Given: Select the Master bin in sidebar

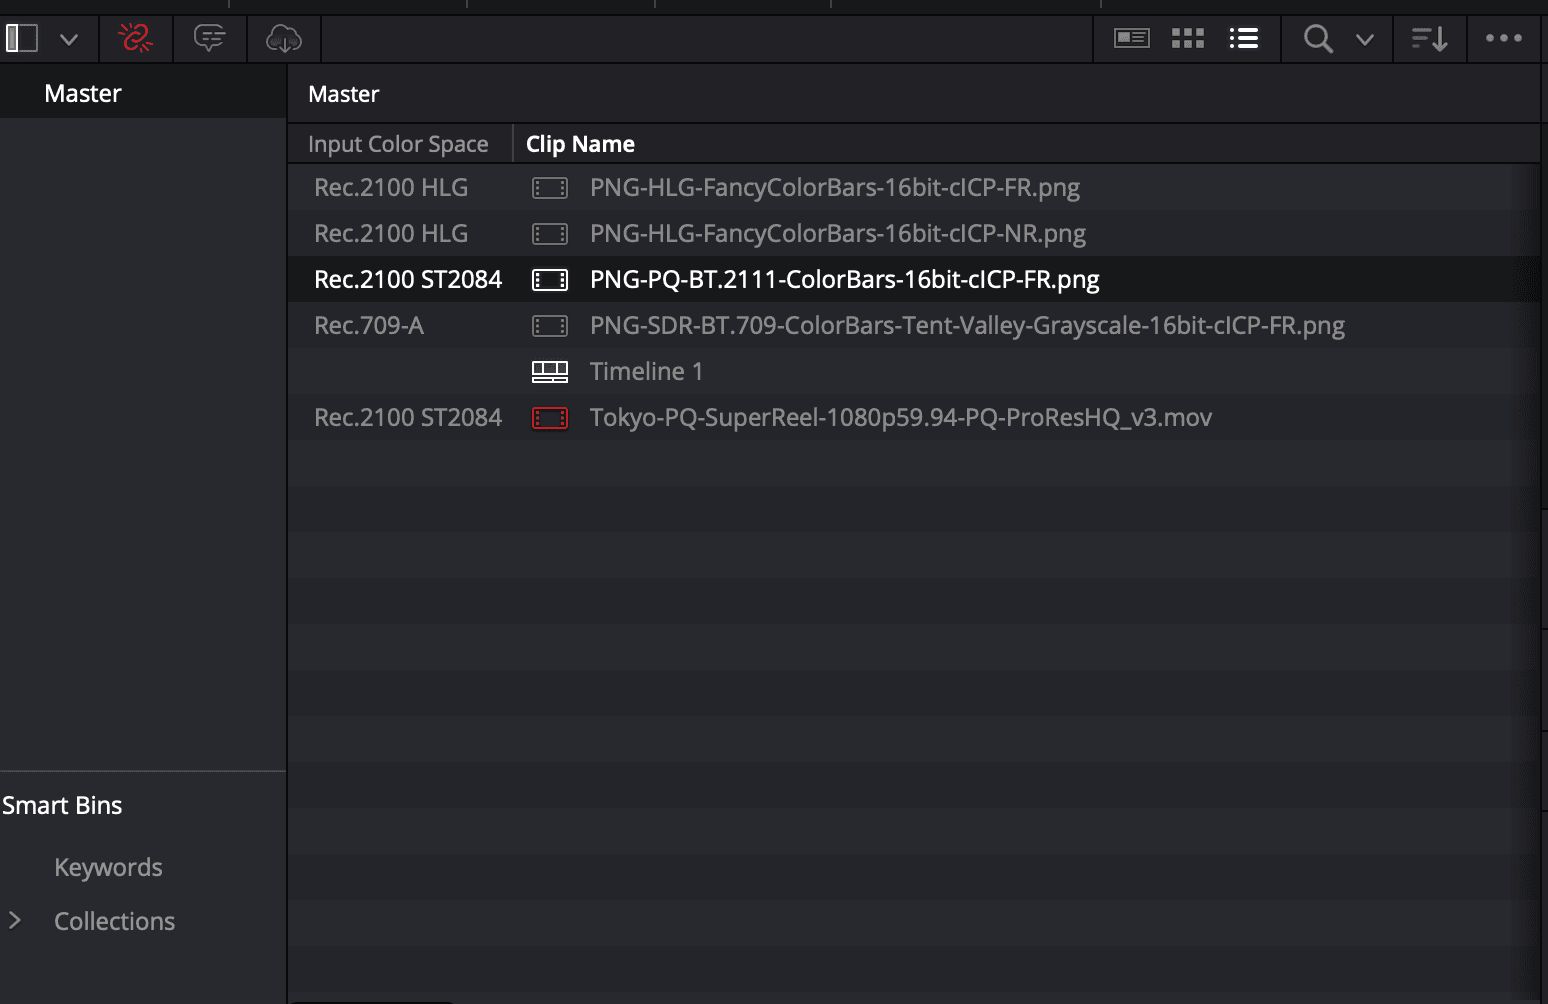Looking at the screenshot, I should [x=83, y=93].
